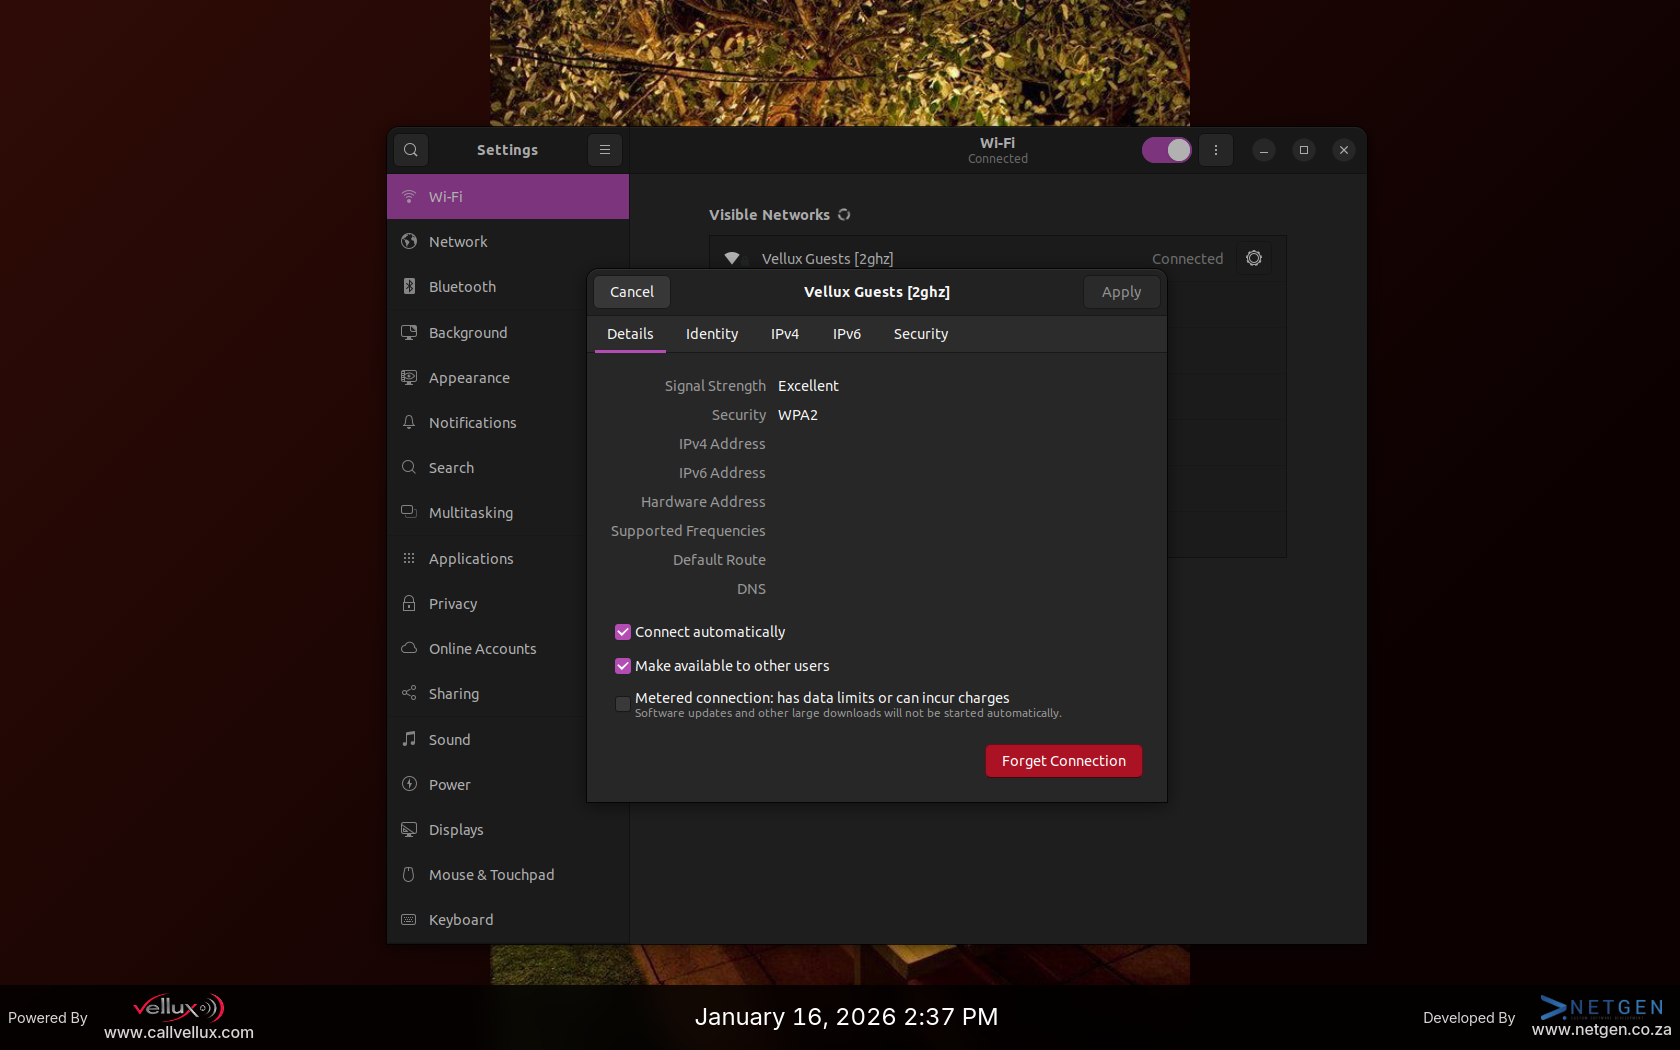Uncheck Connect automatically checkbox
The width and height of the screenshot is (1680, 1050).
click(623, 632)
